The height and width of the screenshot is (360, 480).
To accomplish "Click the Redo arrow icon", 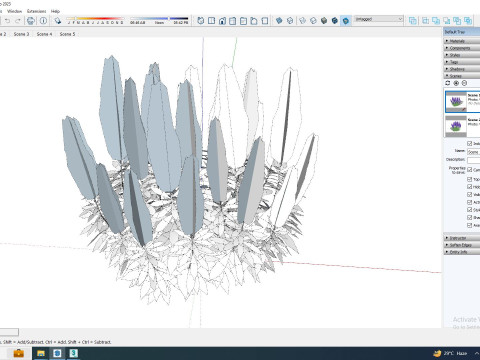I will pyautogui.click(x=18, y=21).
